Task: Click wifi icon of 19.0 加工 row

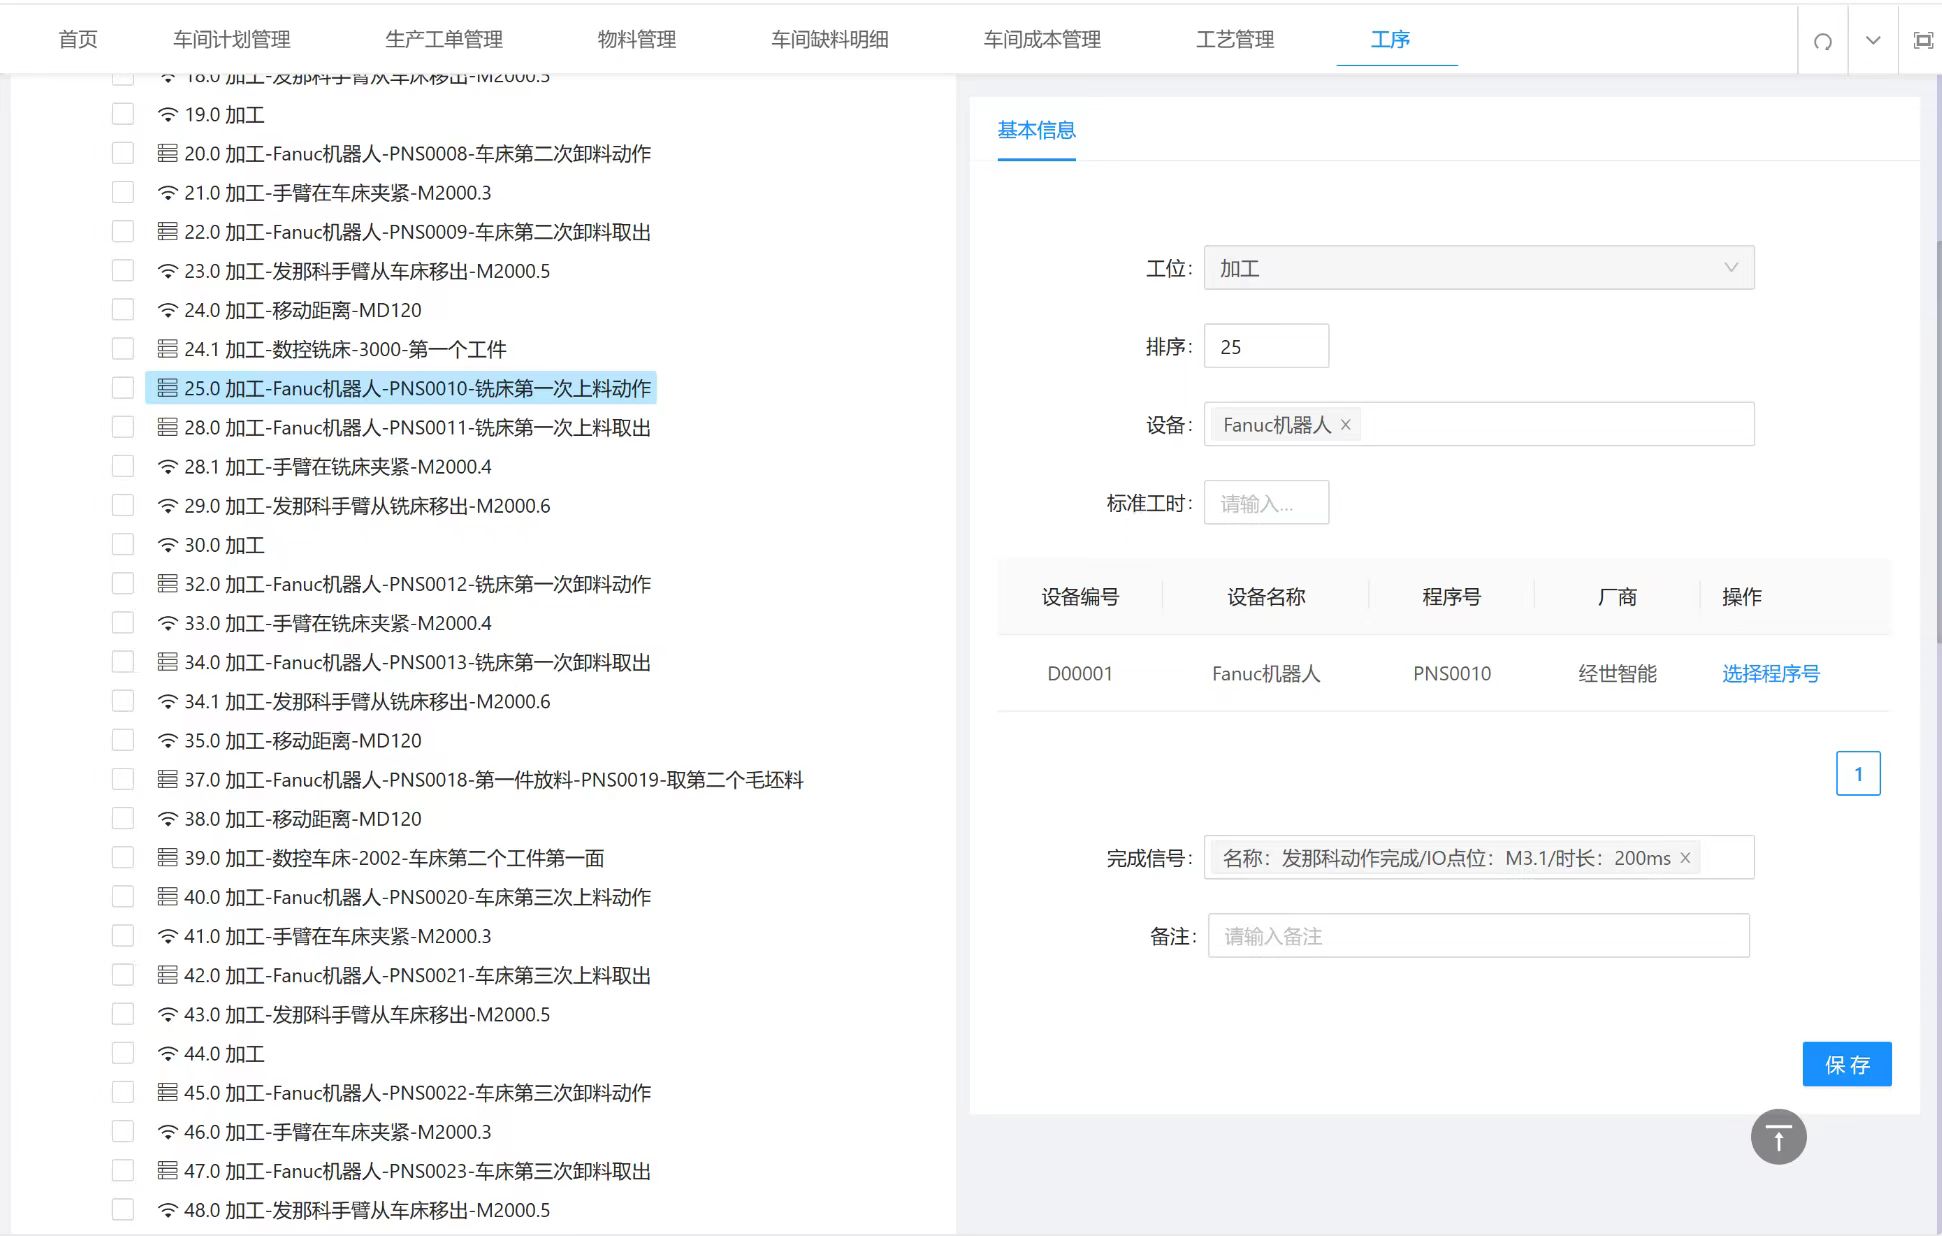Action: [x=168, y=115]
